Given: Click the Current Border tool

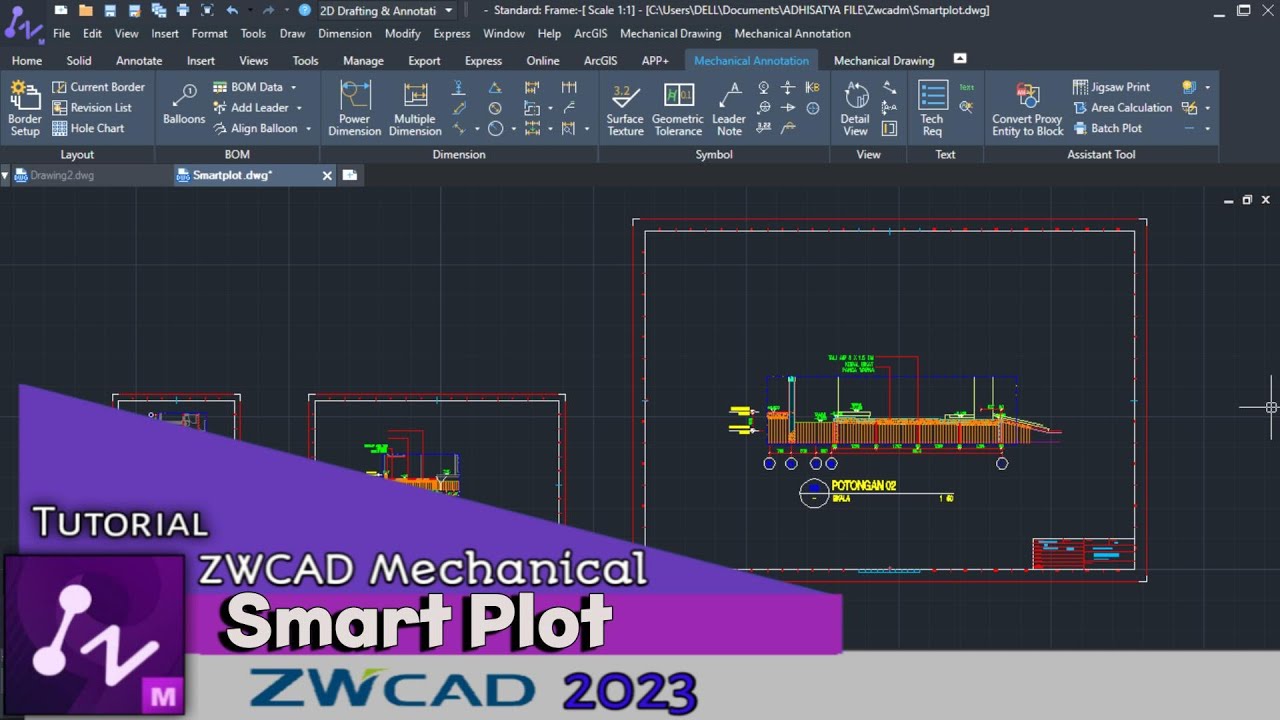Looking at the screenshot, I should click(98, 87).
